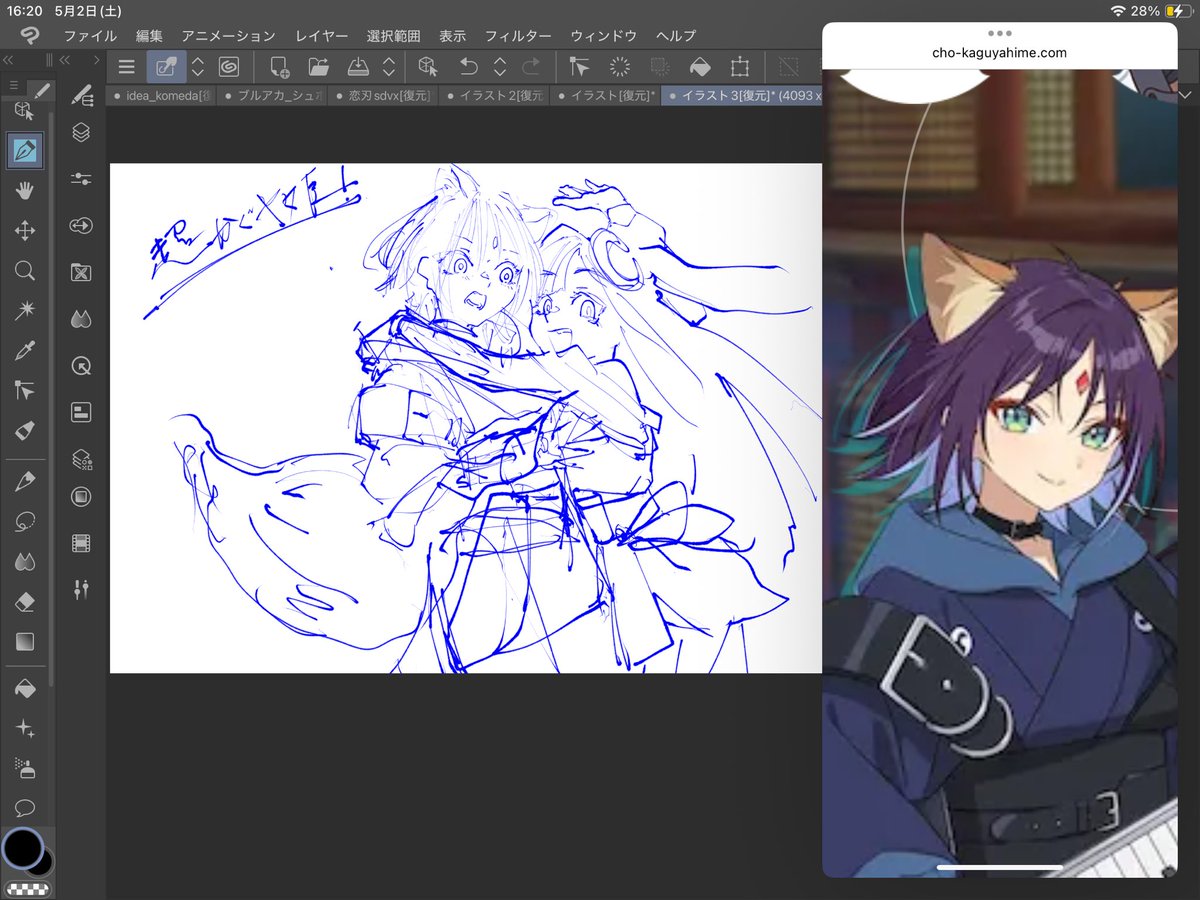Expand stepper next to save icon
The height and width of the screenshot is (900, 1200).
click(389, 67)
